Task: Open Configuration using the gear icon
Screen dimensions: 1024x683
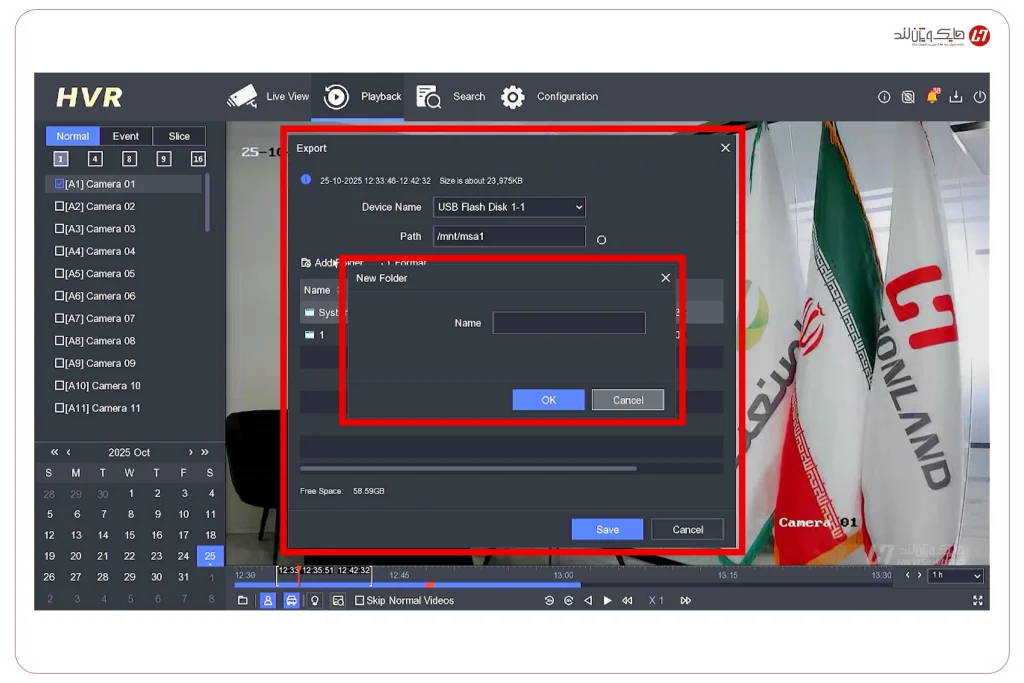Action: point(513,96)
